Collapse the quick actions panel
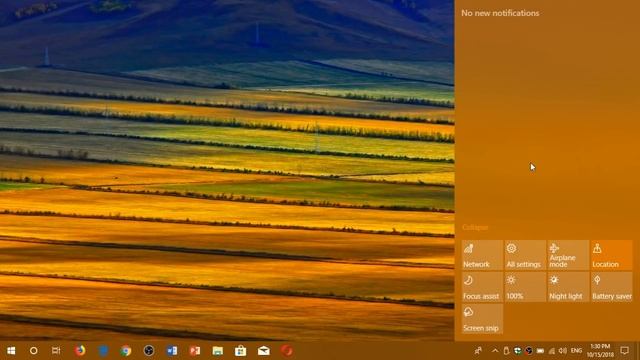The image size is (640, 360). coord(475,227)
